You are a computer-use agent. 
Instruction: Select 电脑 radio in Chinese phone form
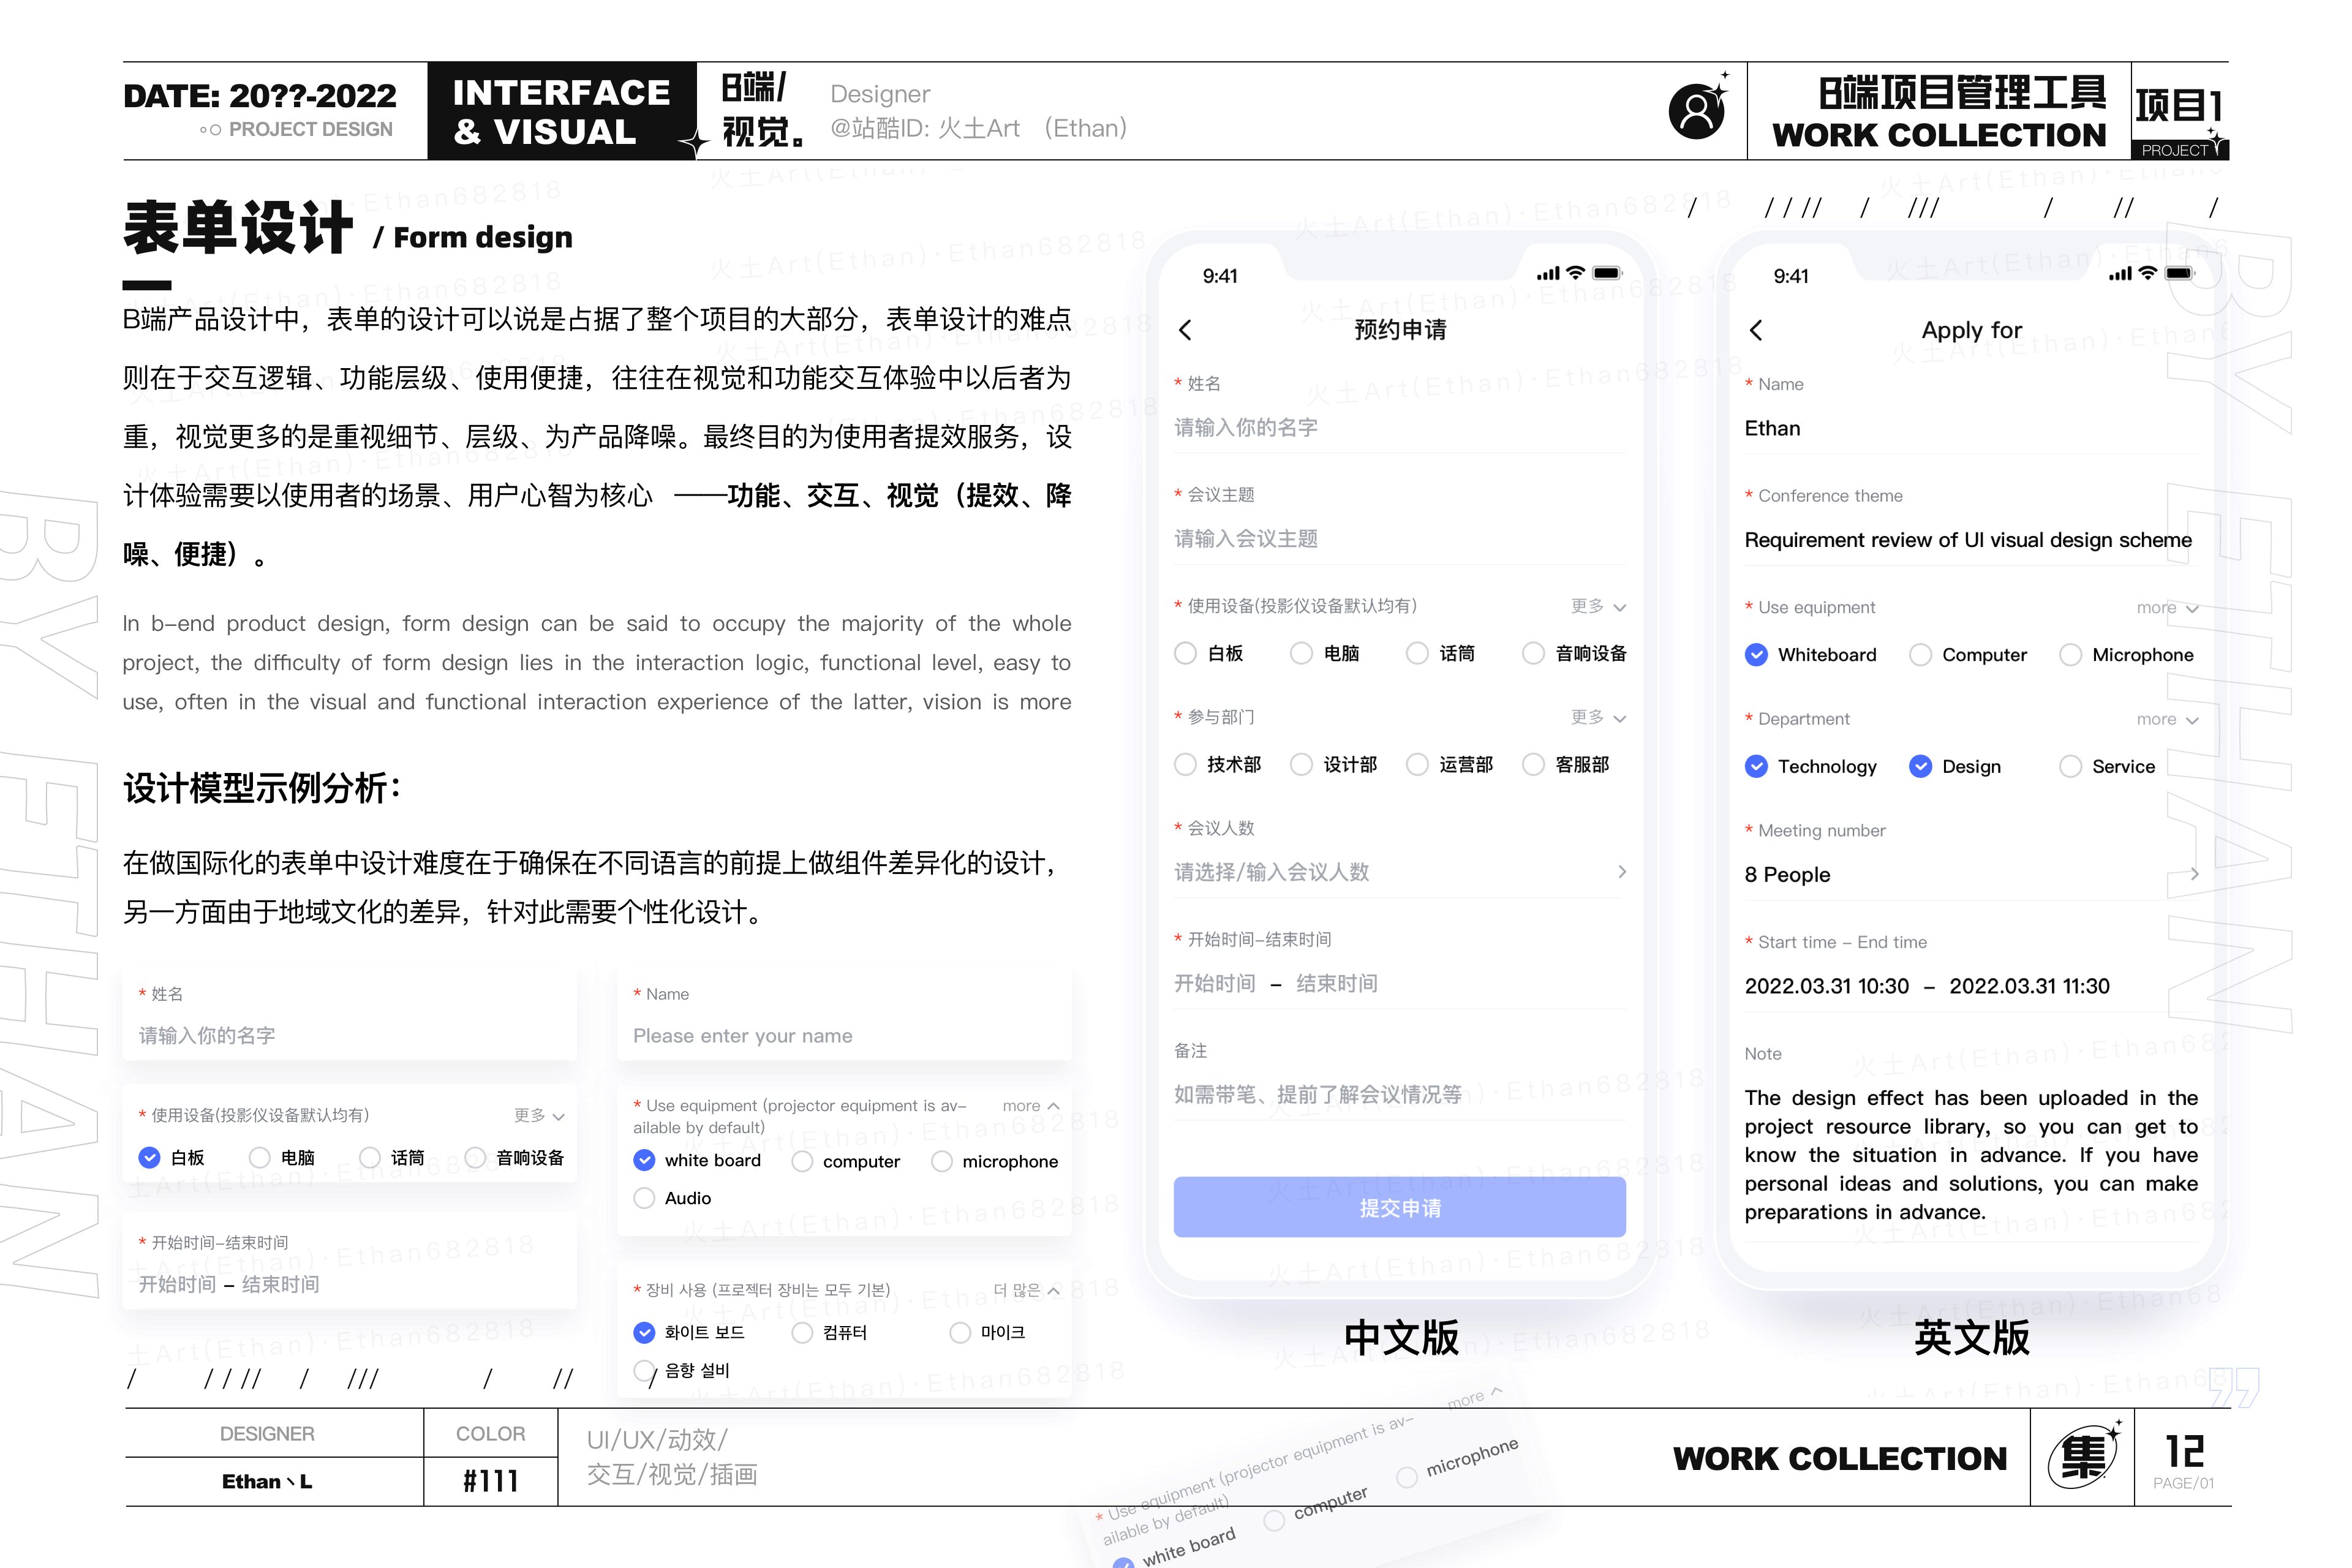pos(1301,653)
